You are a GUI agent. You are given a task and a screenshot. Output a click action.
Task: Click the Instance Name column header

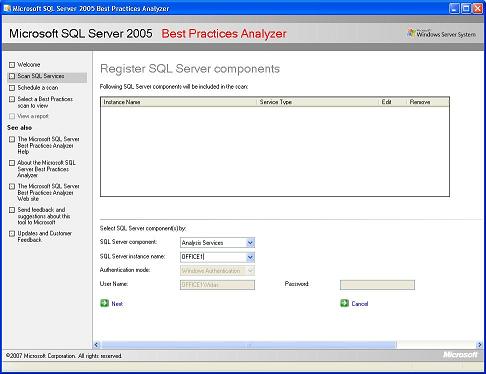click(x=179, y=102)
